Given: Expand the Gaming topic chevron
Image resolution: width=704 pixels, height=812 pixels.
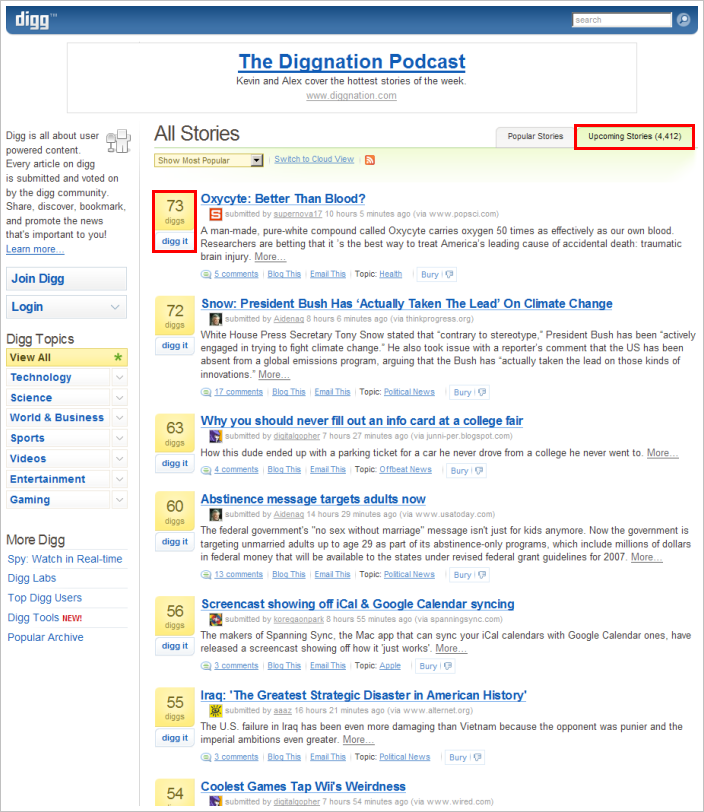Looking at the screenshot, I should click(x=120, y=500).
